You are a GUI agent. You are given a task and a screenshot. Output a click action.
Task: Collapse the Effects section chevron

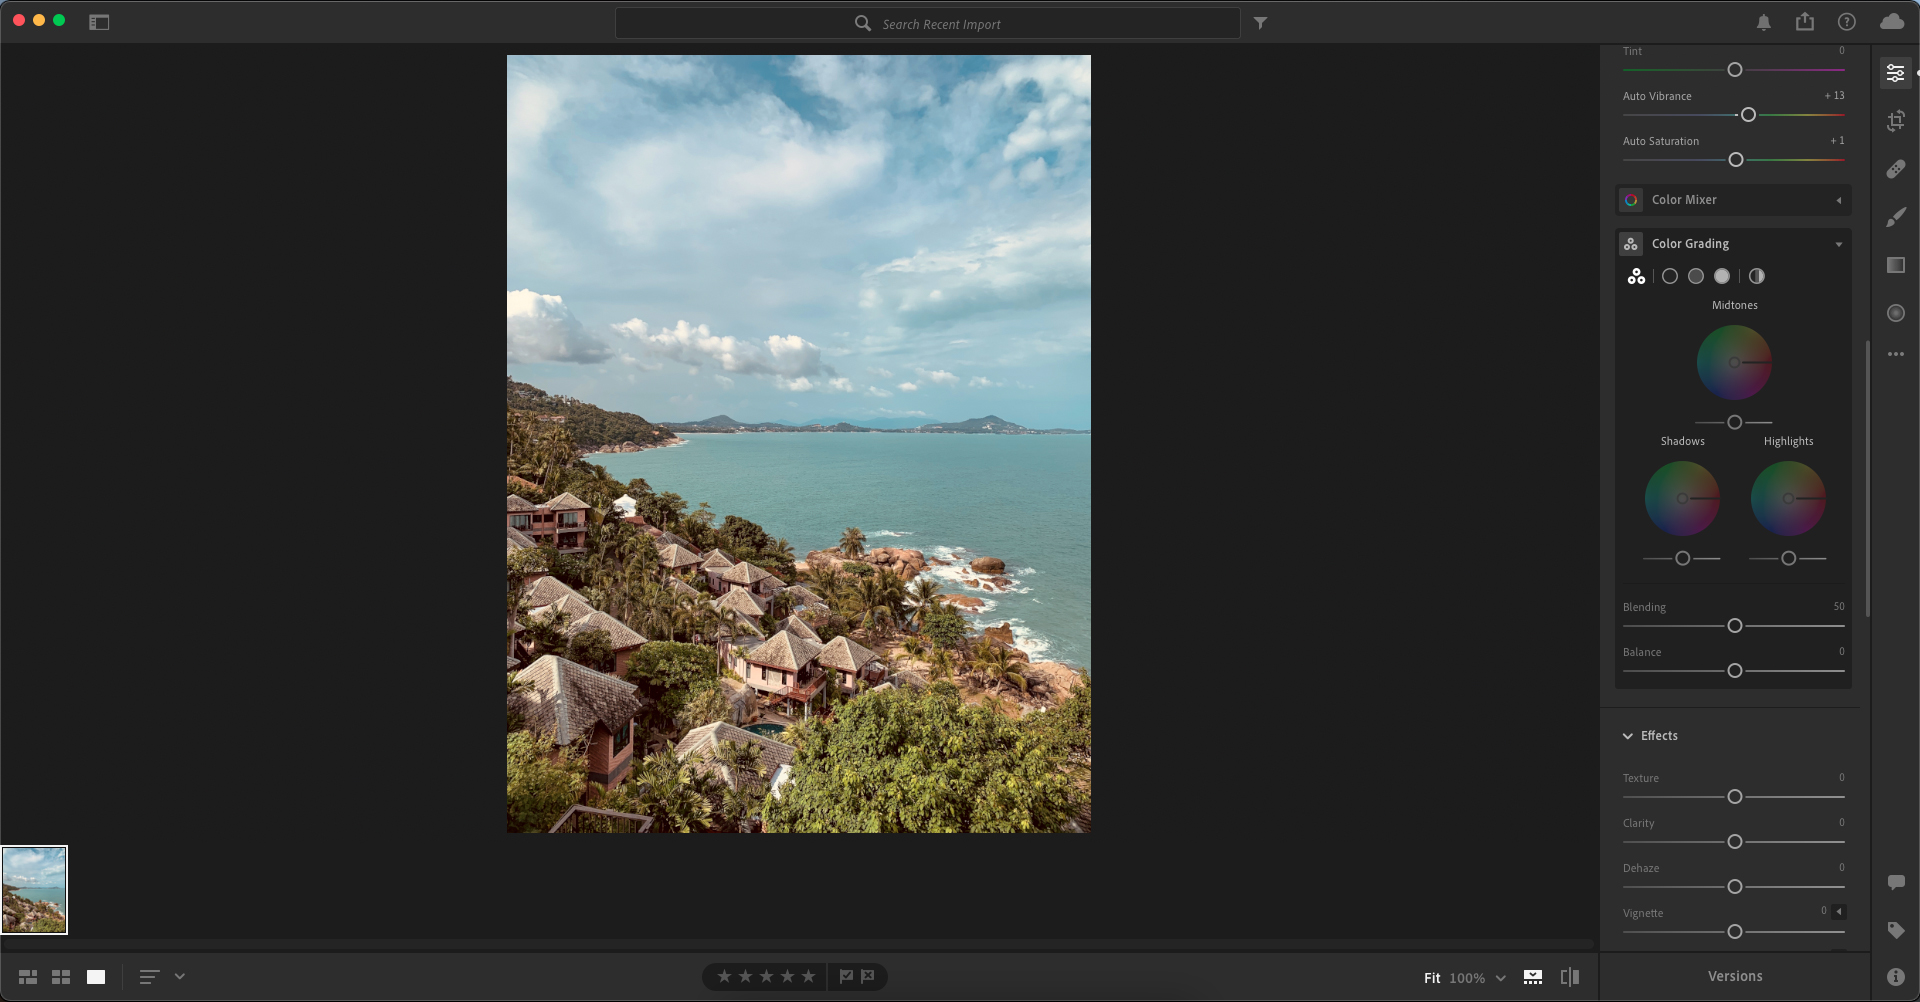1628,736
